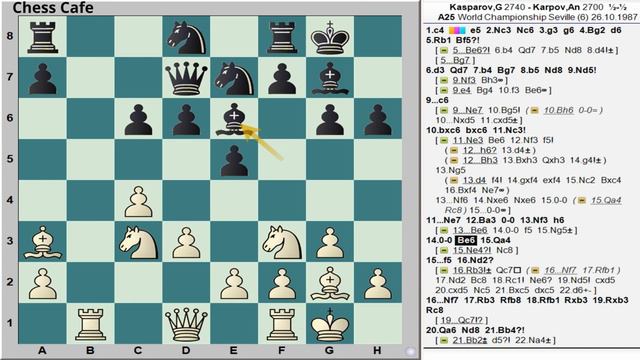Jump to move 17.Rb3 in main line
This screenshot has width=640, height=360.
pos(481,300)
